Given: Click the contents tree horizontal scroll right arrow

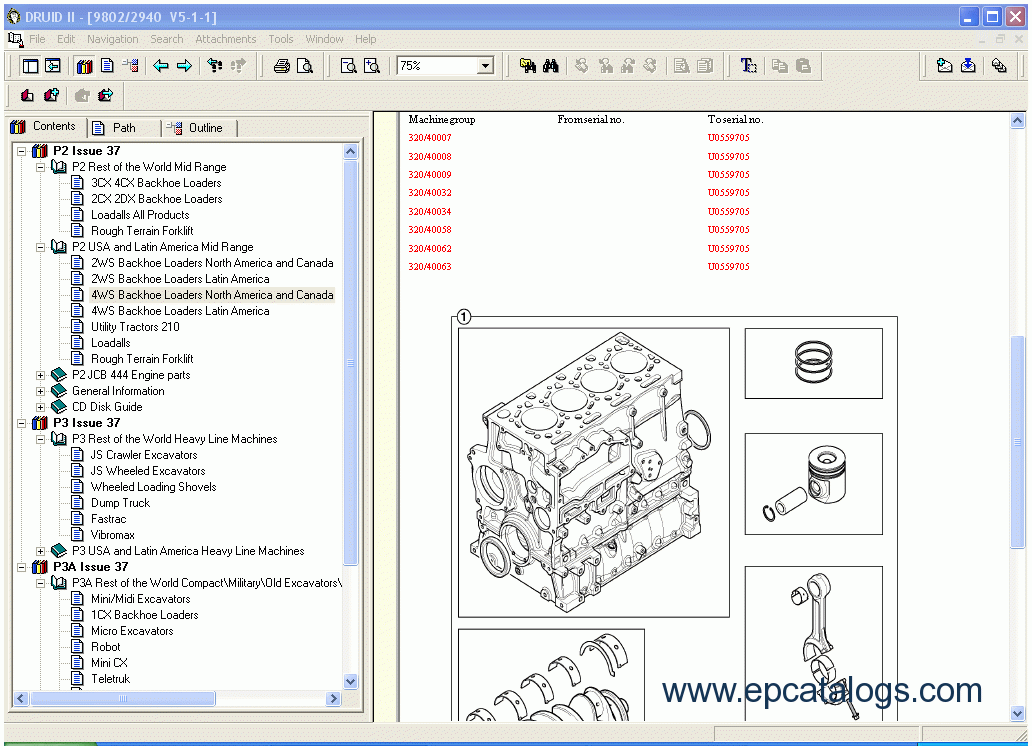Looking at the screenshot, I should [x=334, y=699].
